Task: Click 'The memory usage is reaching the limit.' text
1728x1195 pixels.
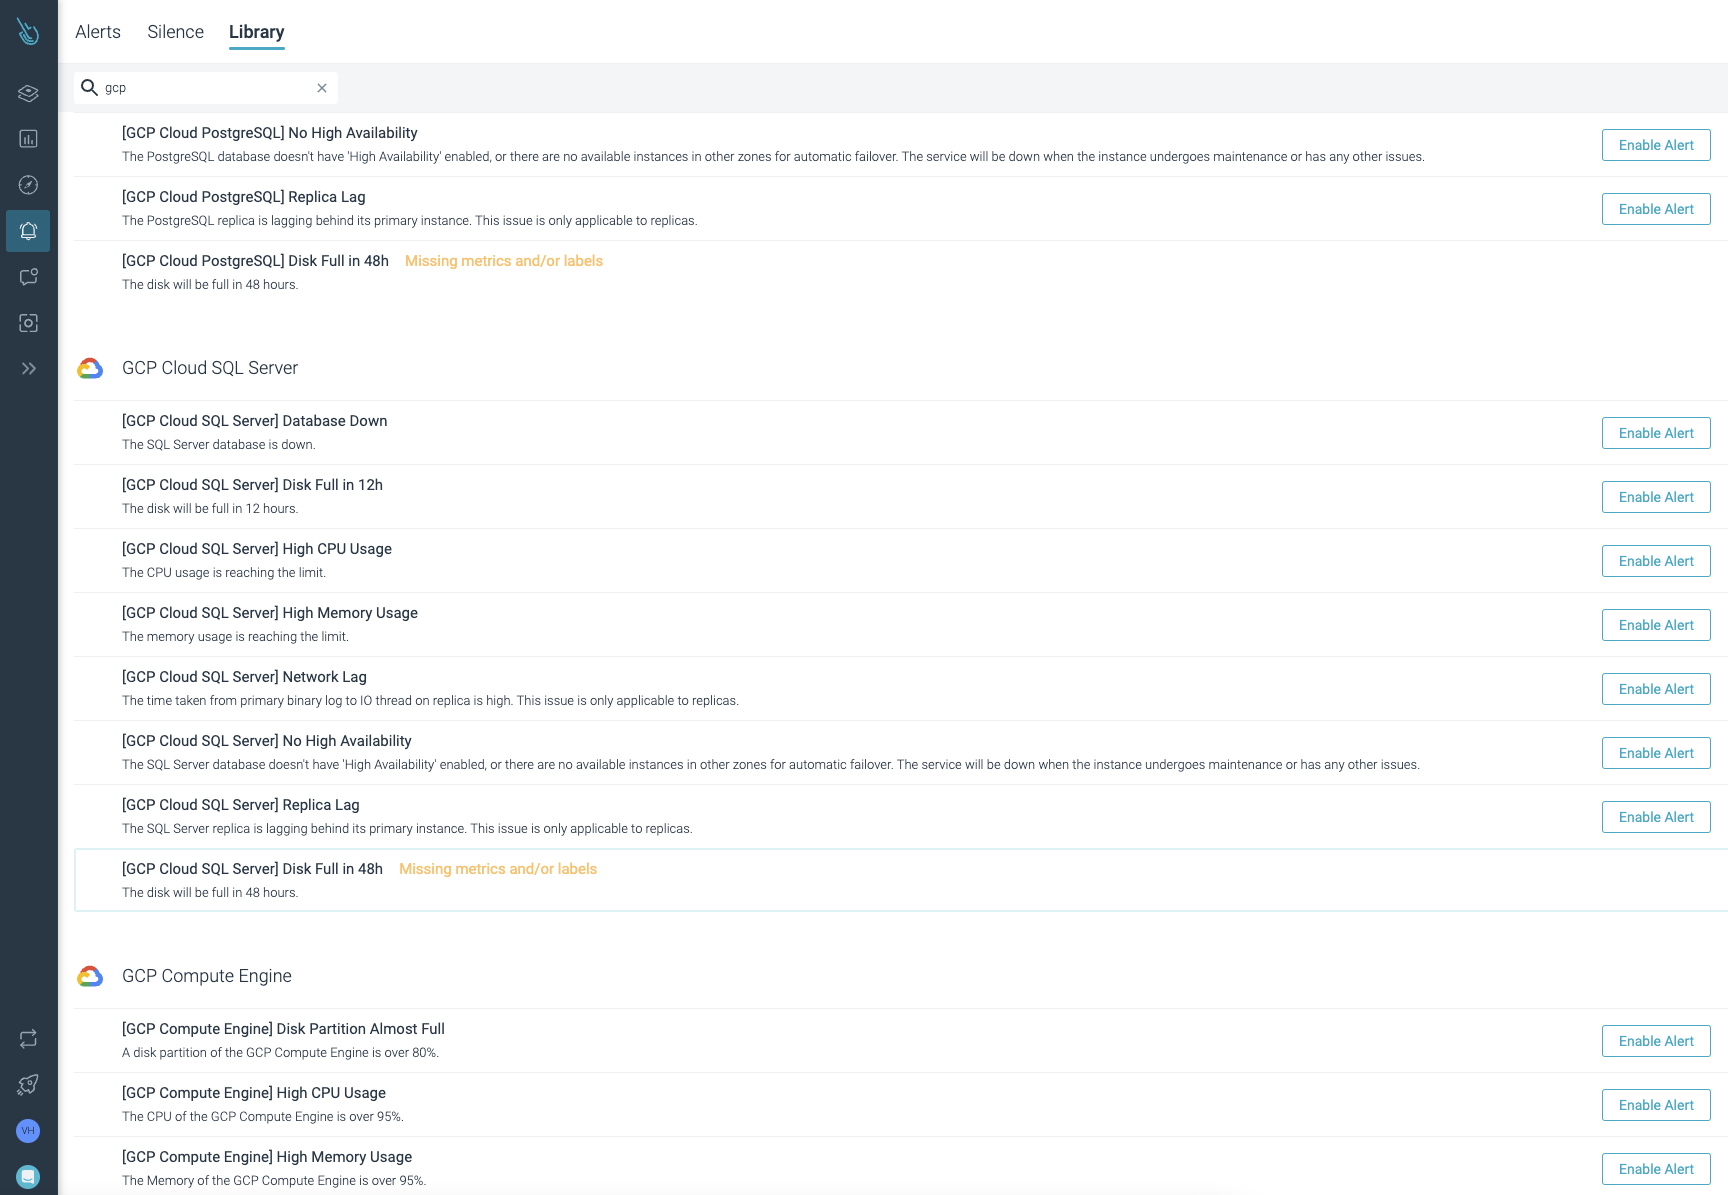Action: [235, 637]
